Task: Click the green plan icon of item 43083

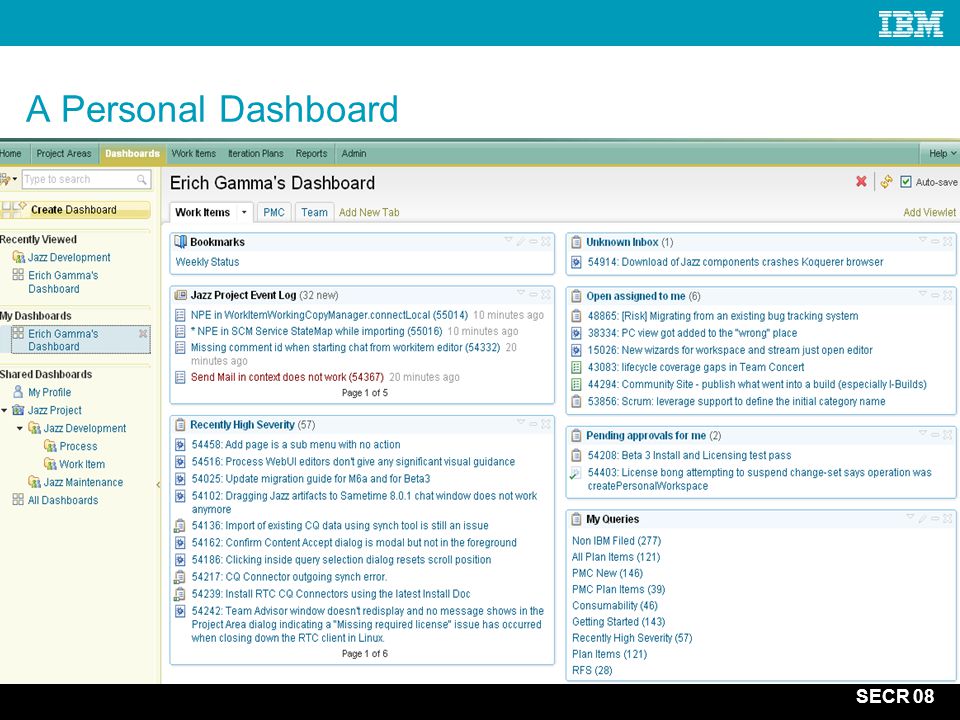Action: 576,367
